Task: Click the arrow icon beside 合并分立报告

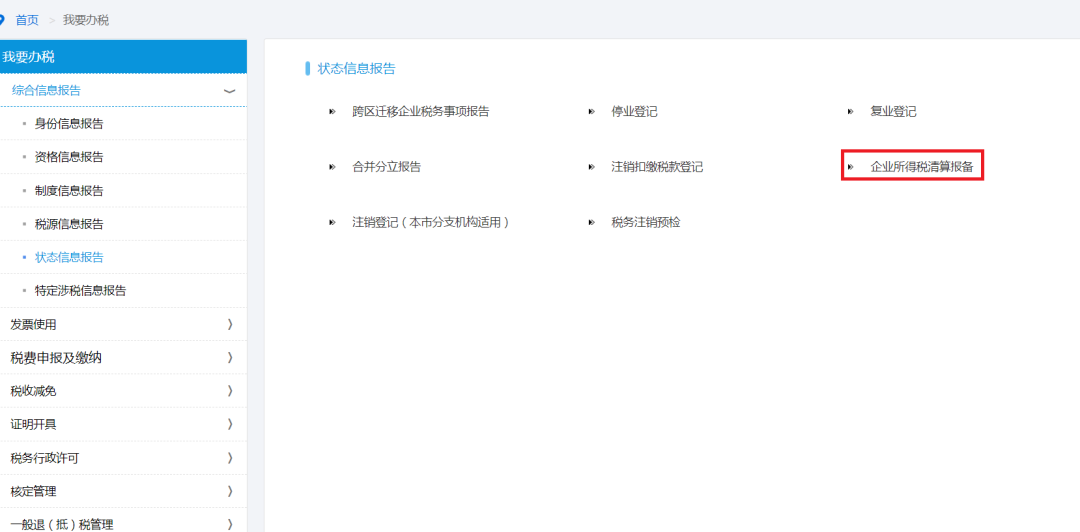Action: (x=332, y=167)
